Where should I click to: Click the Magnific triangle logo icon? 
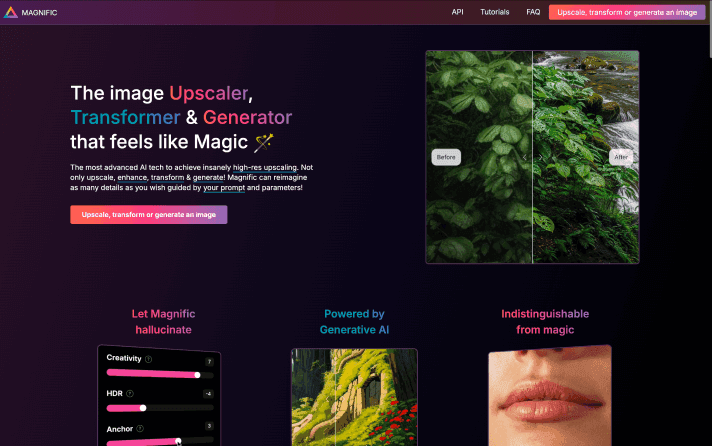pos(10,12)
